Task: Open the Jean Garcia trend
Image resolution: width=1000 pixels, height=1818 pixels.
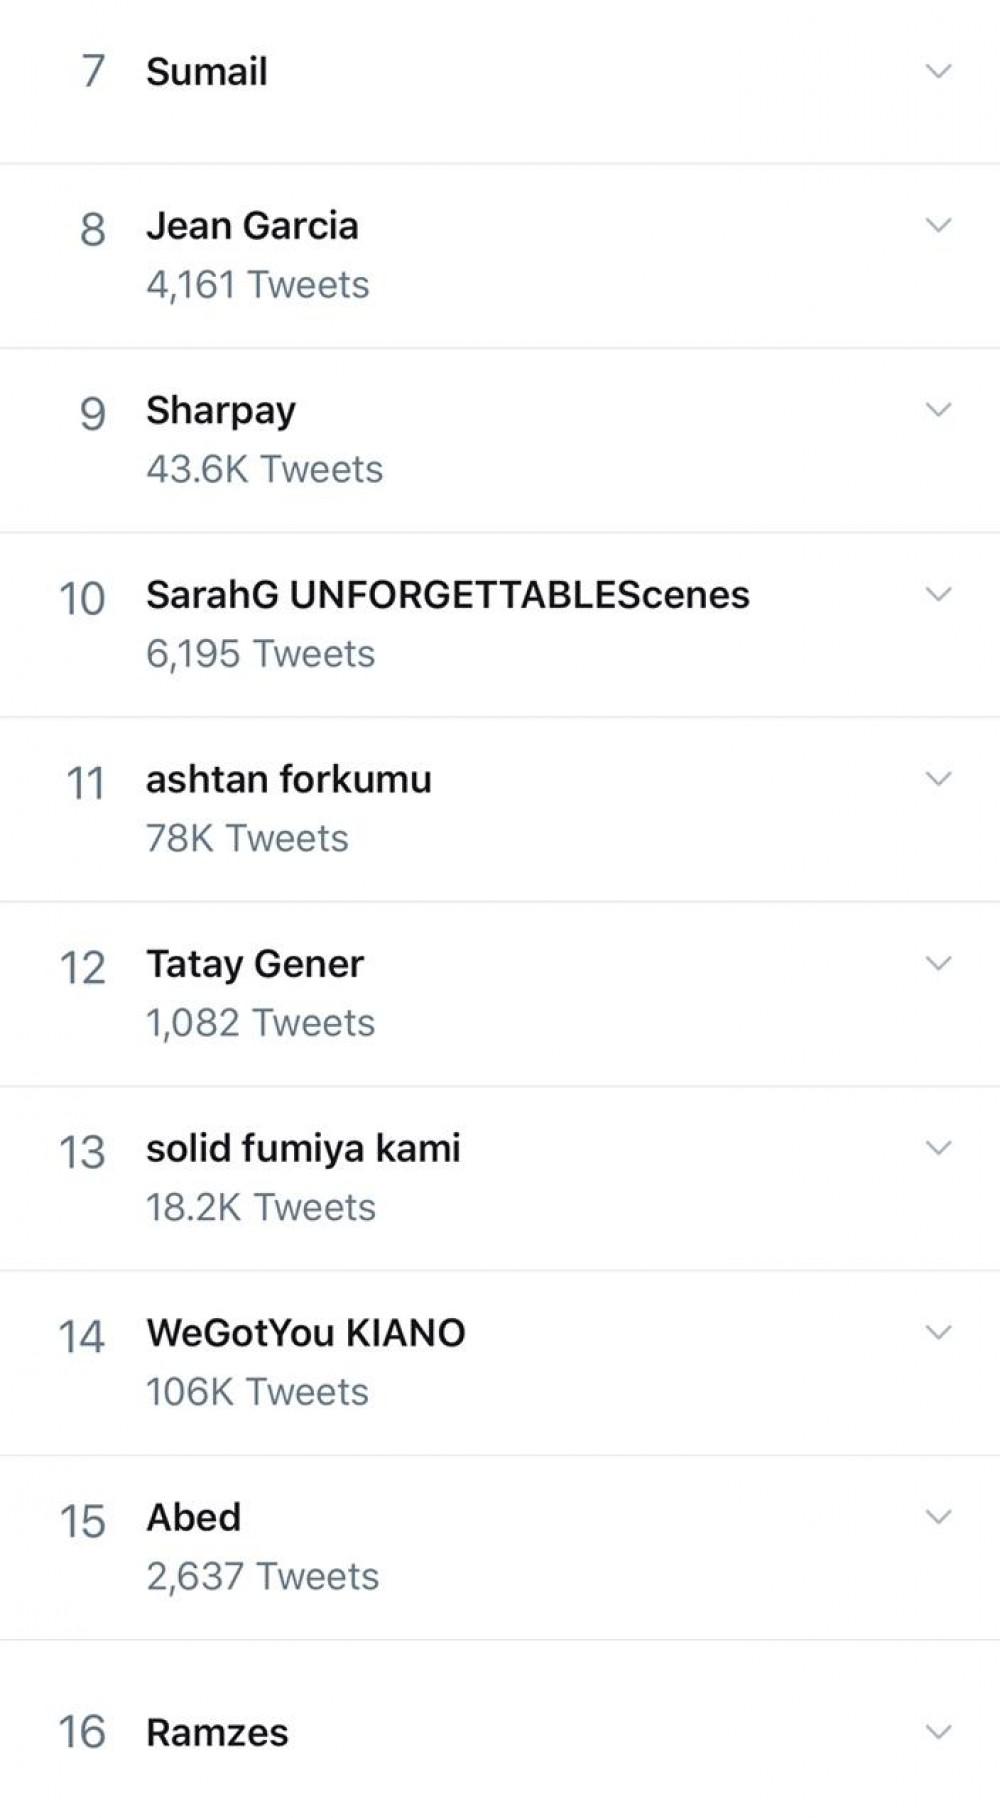Action: 252,226
